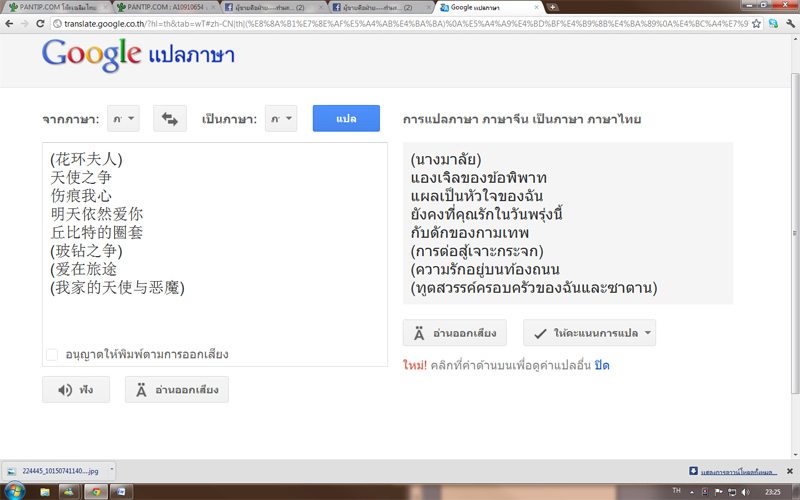
Task: Click source line (我家的天使与恶魔)
Action: tap(117, 288)
